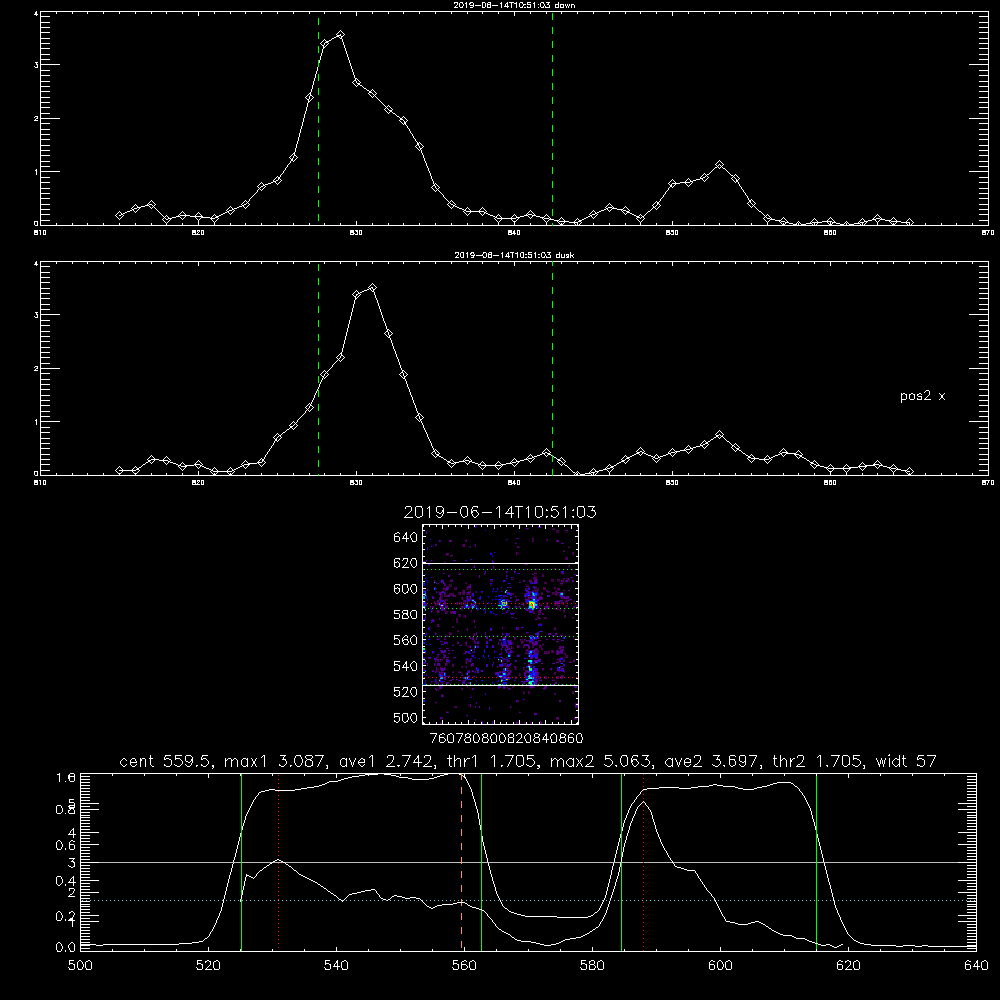Click left green dashed line in dawn plot
Screen dimensions: 1000x1000
click(318, 119)
